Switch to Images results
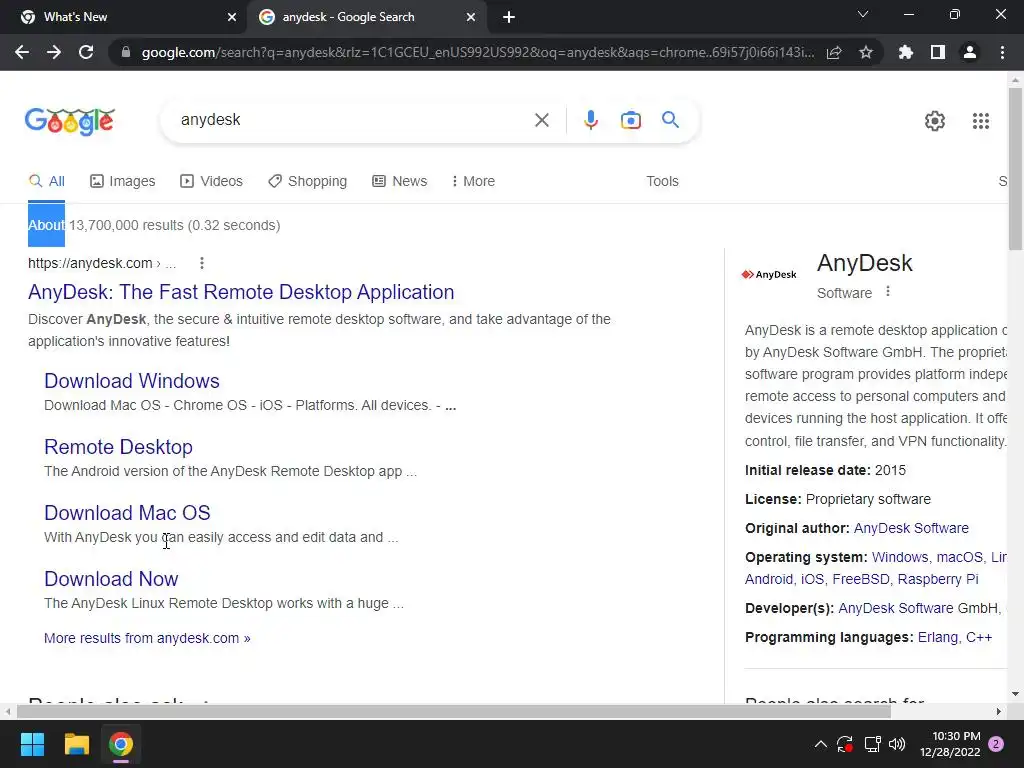The width and height of the screenshot is (1024, 768). [x=123, y=182]
